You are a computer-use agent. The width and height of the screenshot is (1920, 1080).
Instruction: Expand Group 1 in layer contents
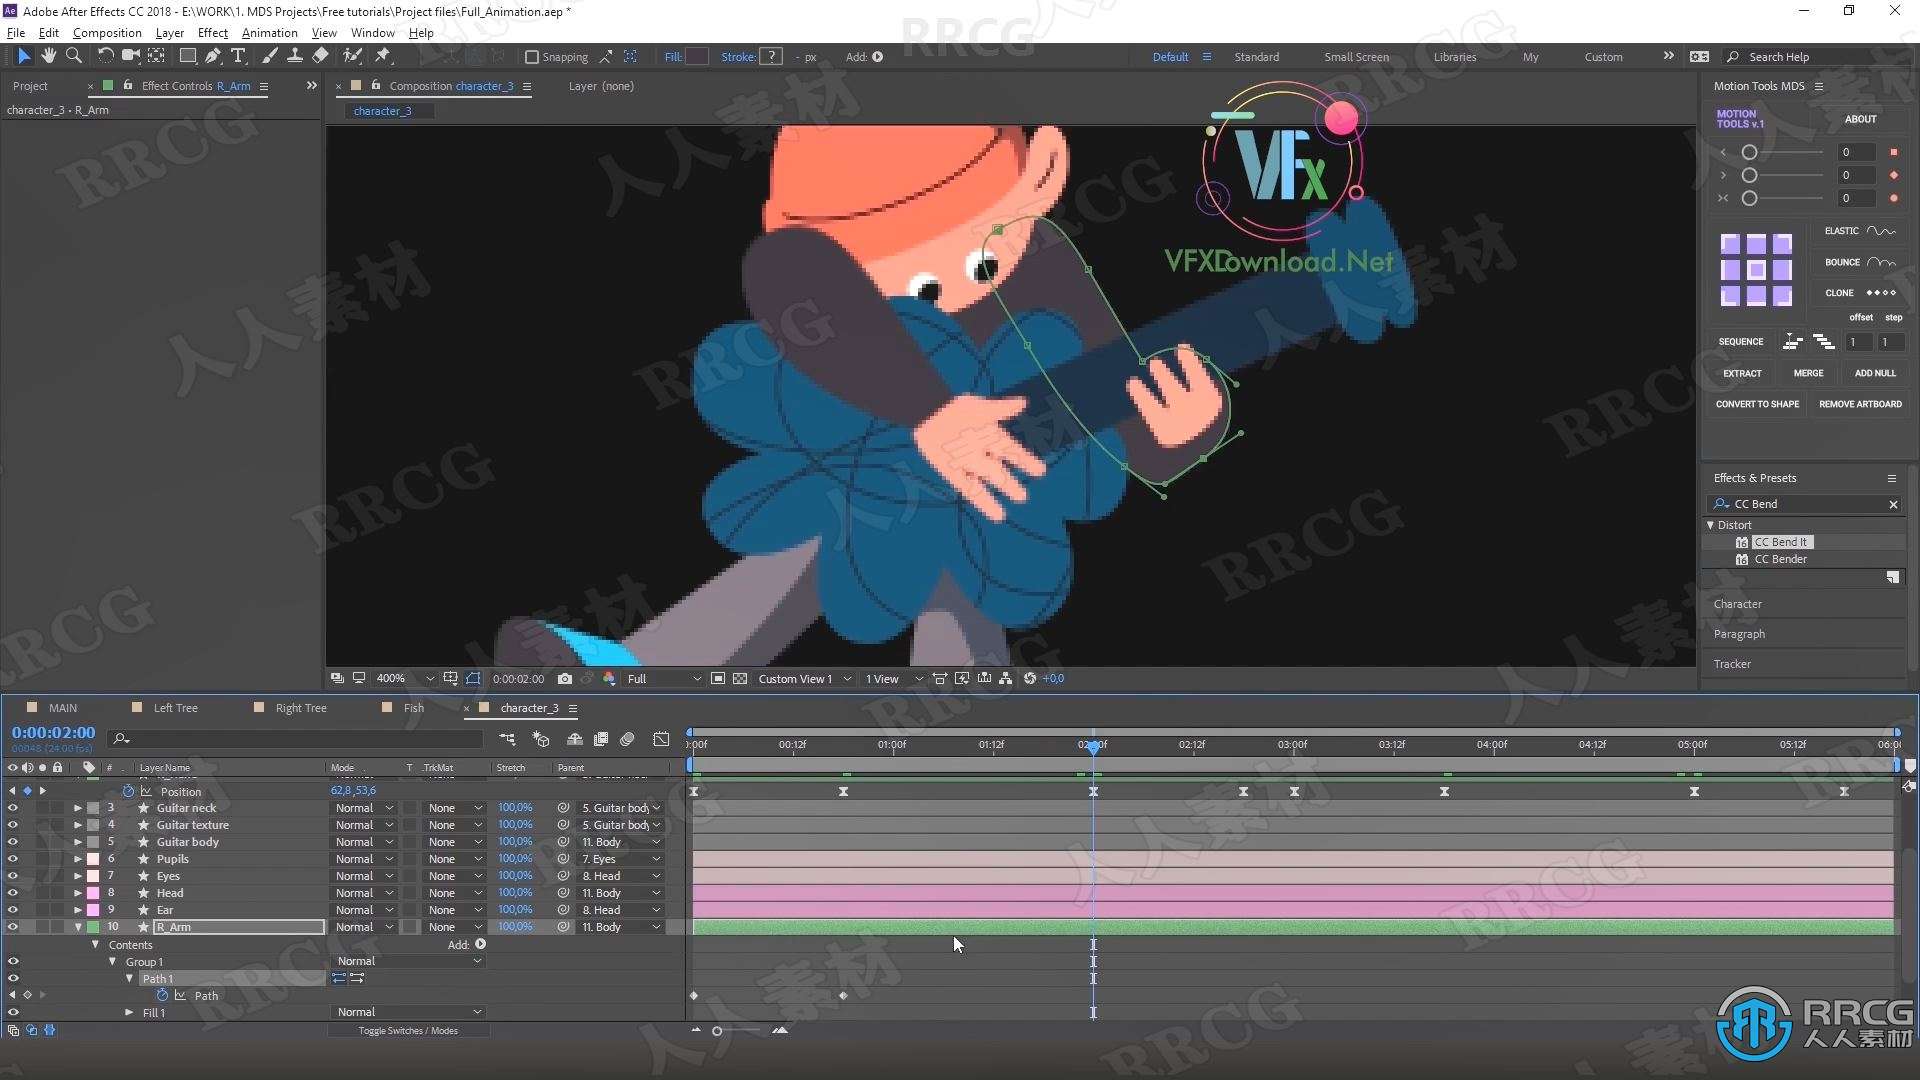113,960
